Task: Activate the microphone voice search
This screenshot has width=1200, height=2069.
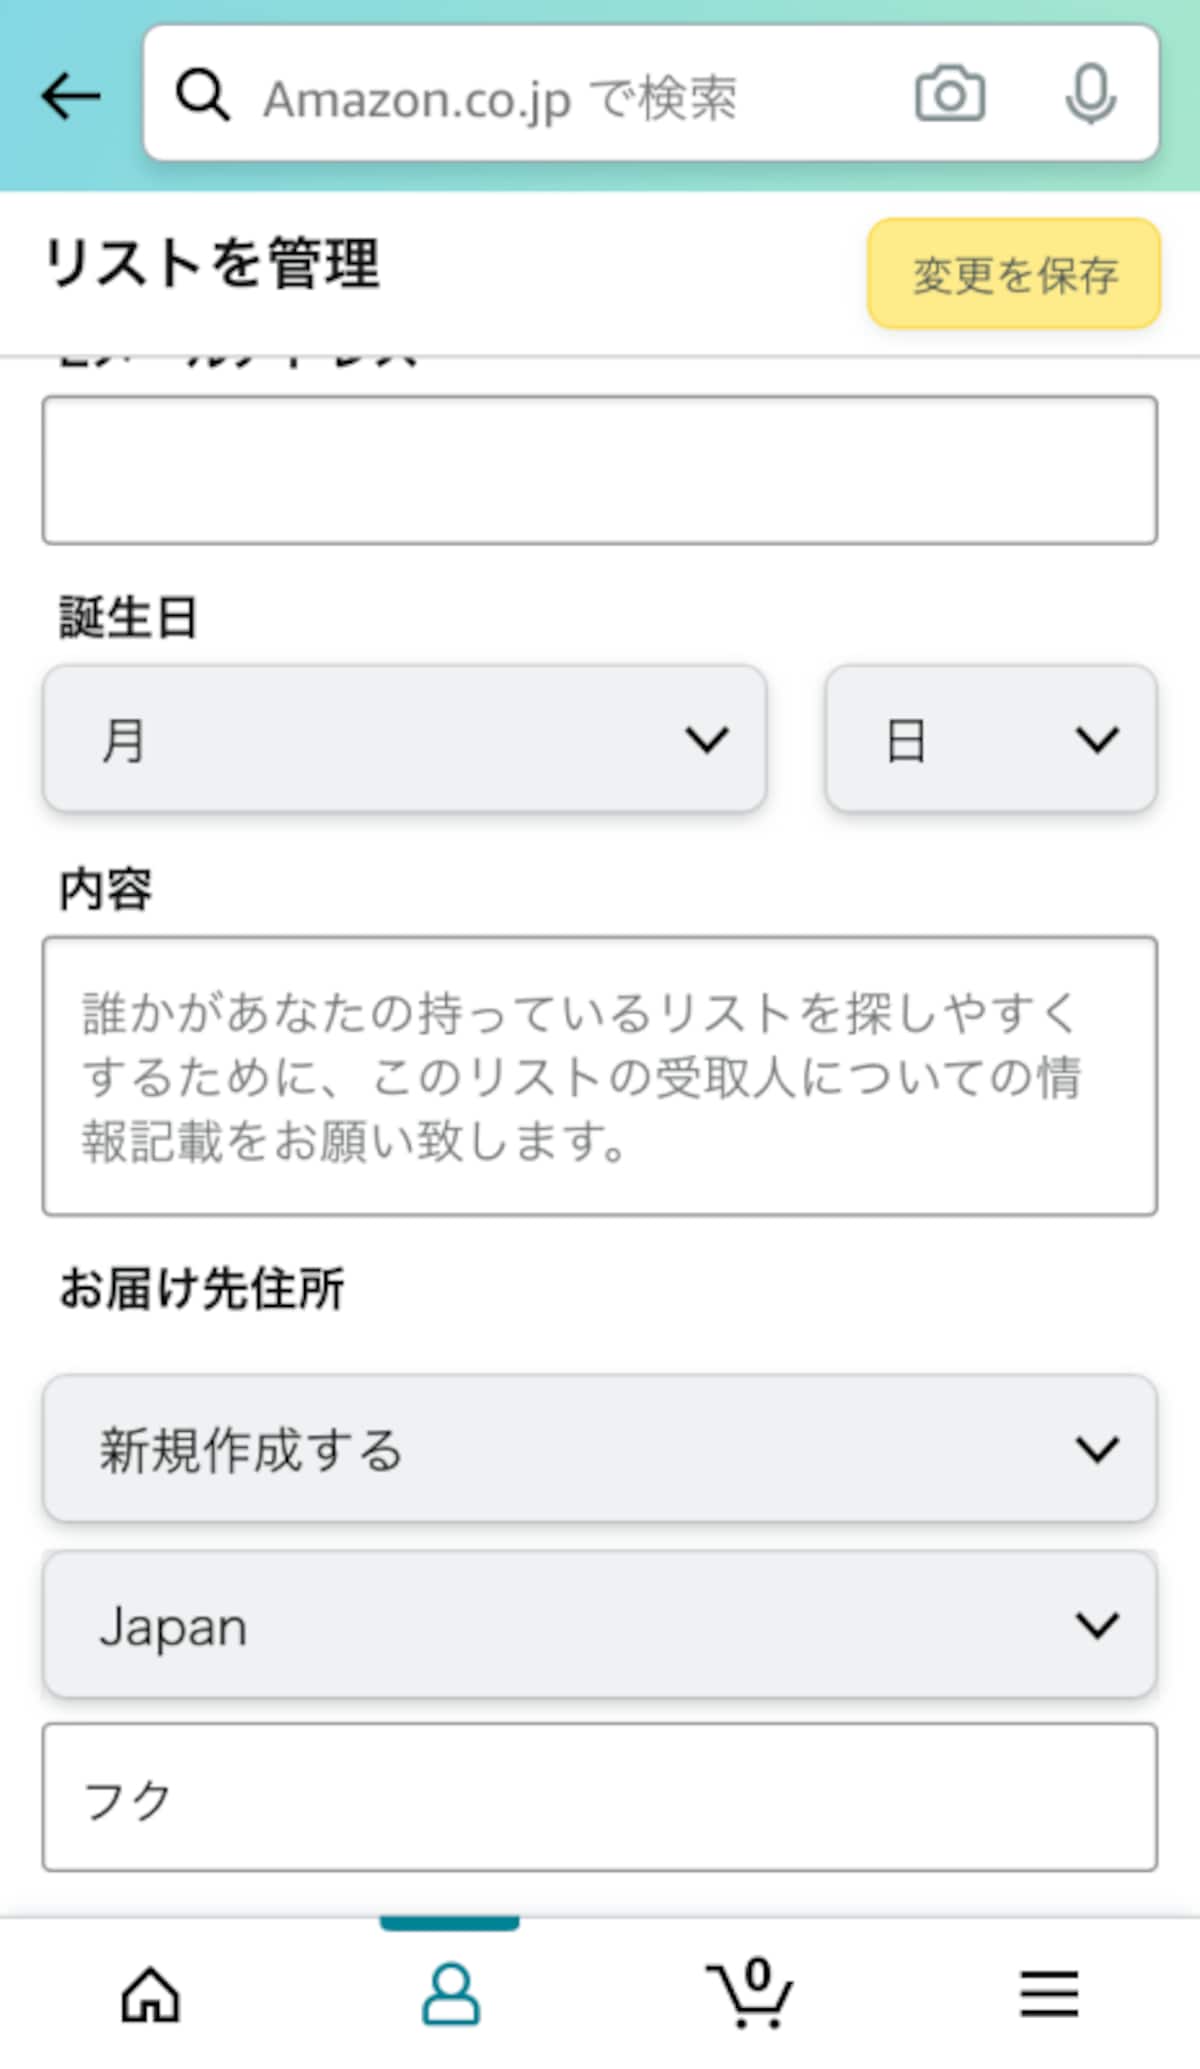Action: pyautogui.click(x=1090, y=95)
